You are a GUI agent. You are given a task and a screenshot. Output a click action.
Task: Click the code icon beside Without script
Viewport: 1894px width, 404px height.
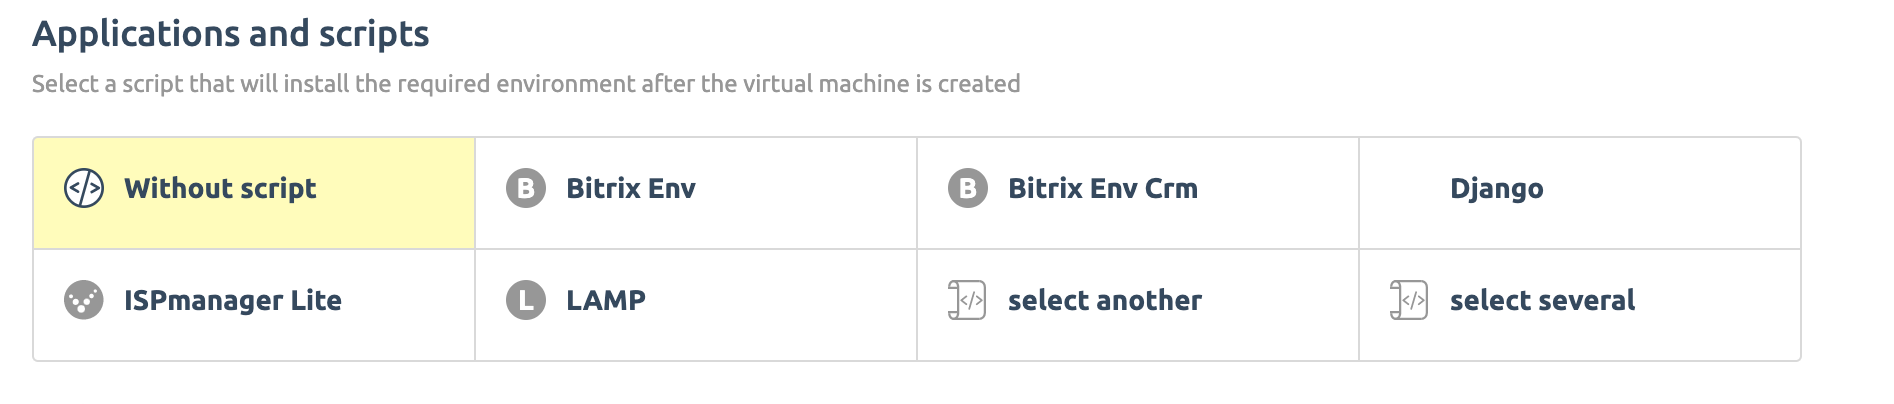tap(84, 188)
